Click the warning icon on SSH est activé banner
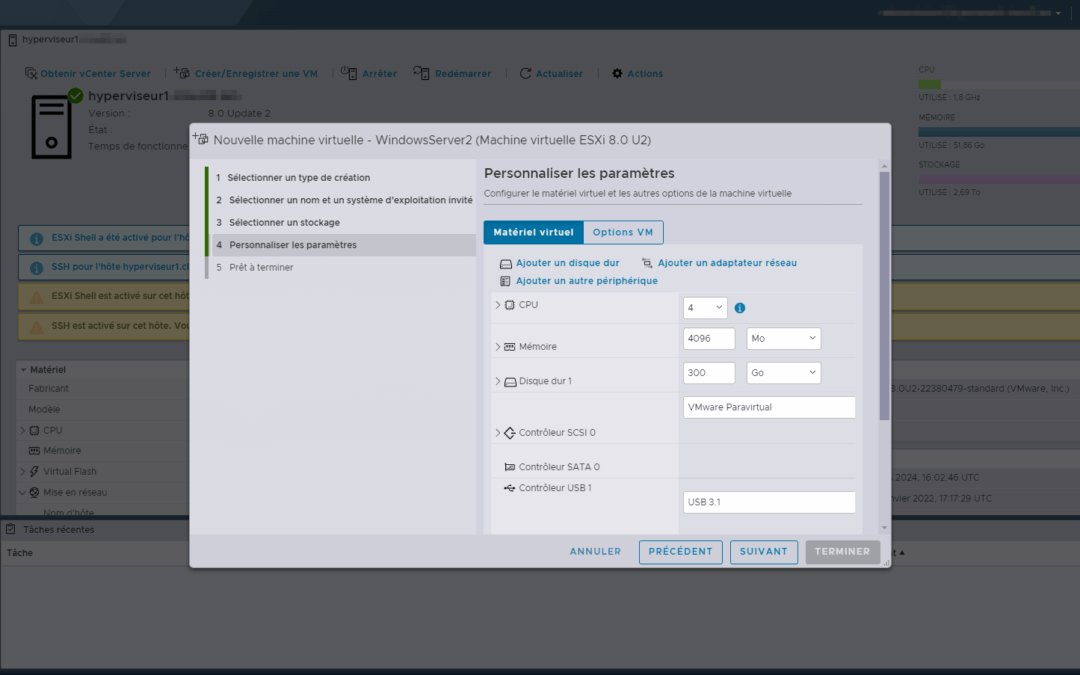Viewport: 1080px width, 675px height. point(37,327)
